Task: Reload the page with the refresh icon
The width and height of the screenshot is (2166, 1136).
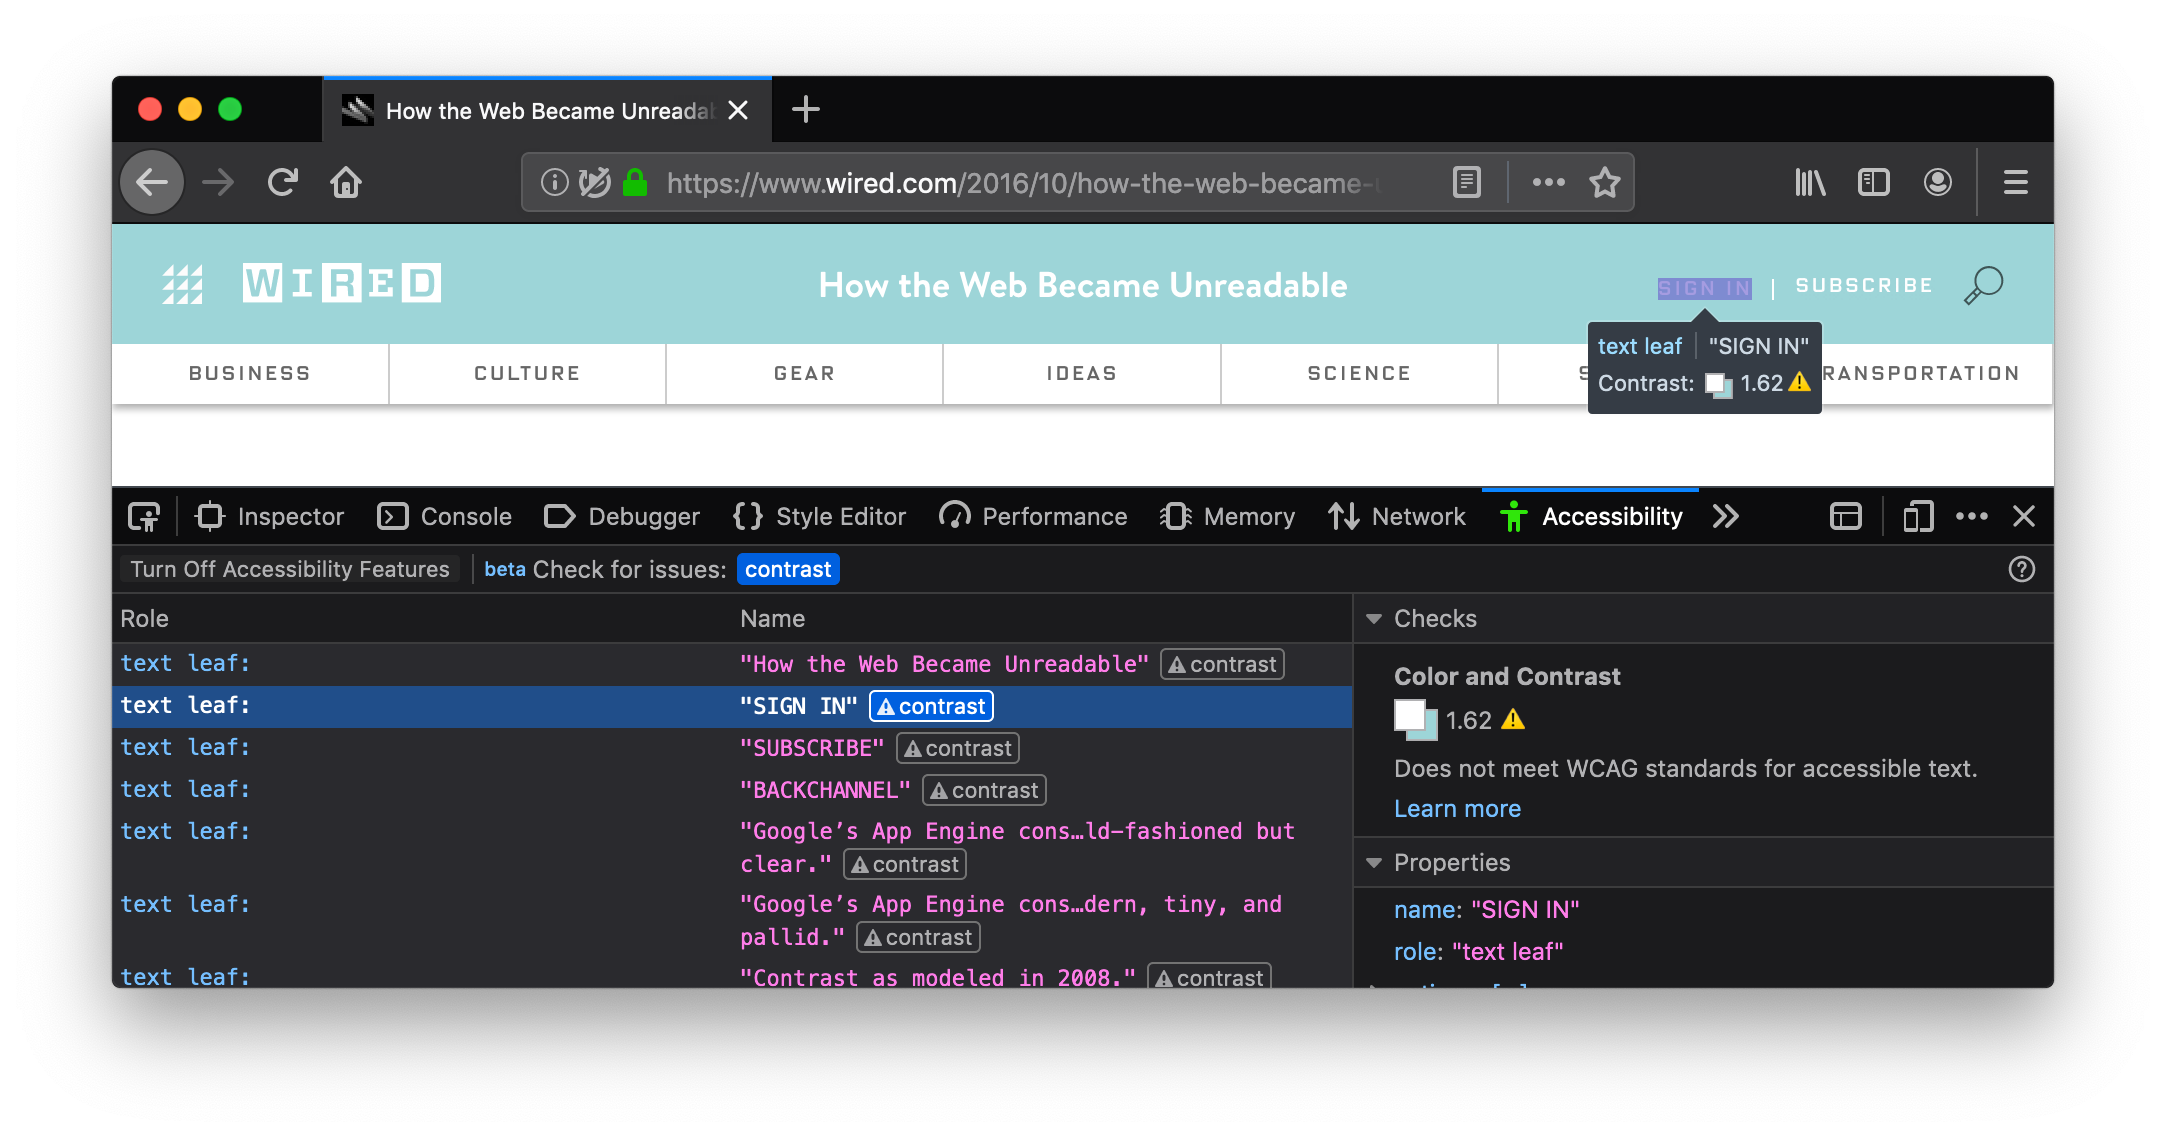Action: point(283,182)
